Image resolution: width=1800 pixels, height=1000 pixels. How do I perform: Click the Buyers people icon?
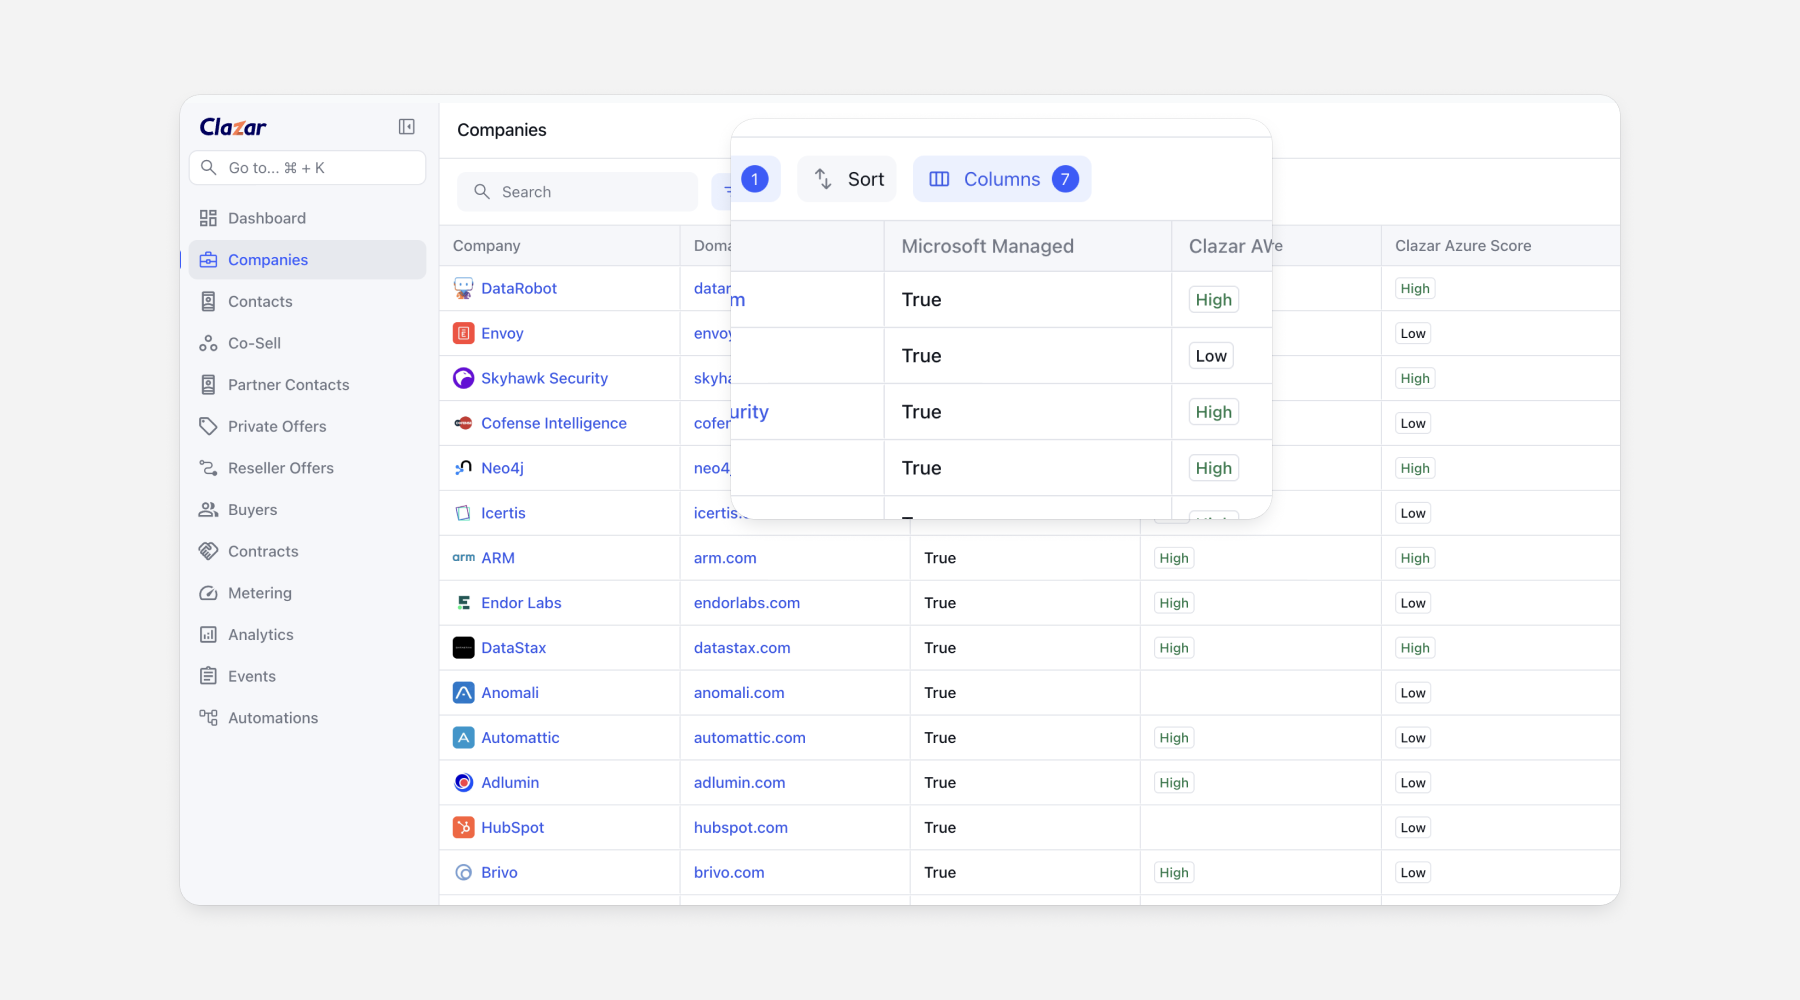click(x=208, y=510)
